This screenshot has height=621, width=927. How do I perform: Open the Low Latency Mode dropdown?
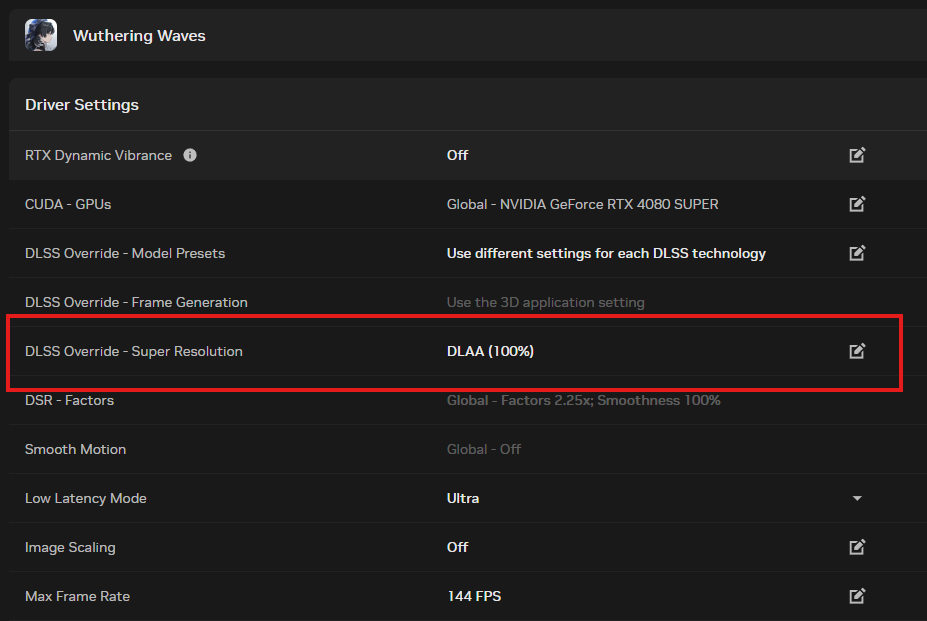pos(857,499)
